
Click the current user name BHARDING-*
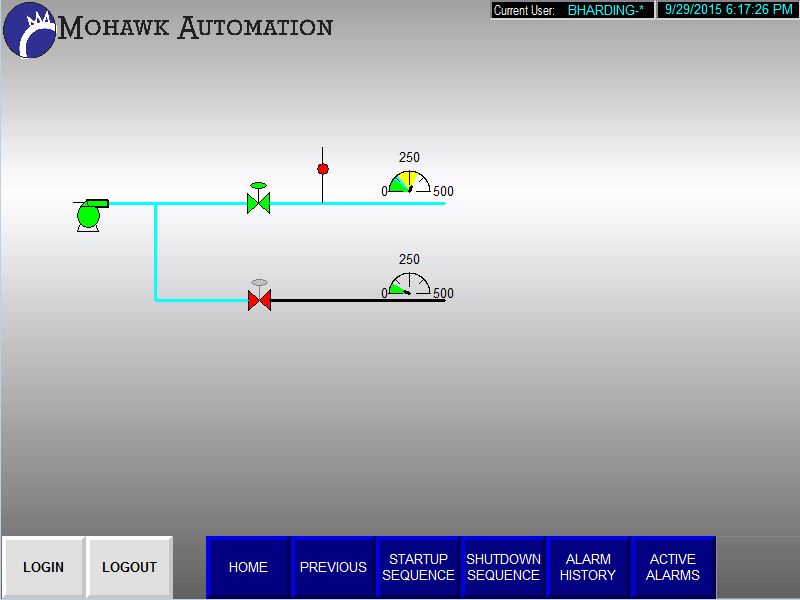pyautogui.click(x=606, y=10)
